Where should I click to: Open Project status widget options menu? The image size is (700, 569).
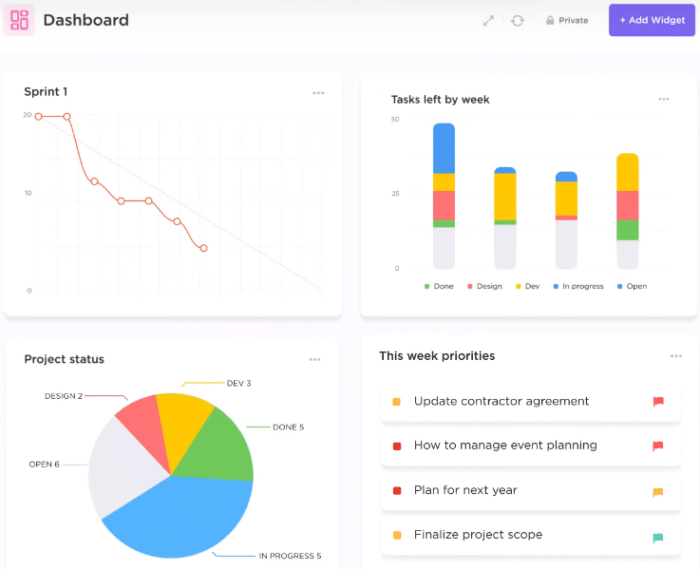click(315, 359)
